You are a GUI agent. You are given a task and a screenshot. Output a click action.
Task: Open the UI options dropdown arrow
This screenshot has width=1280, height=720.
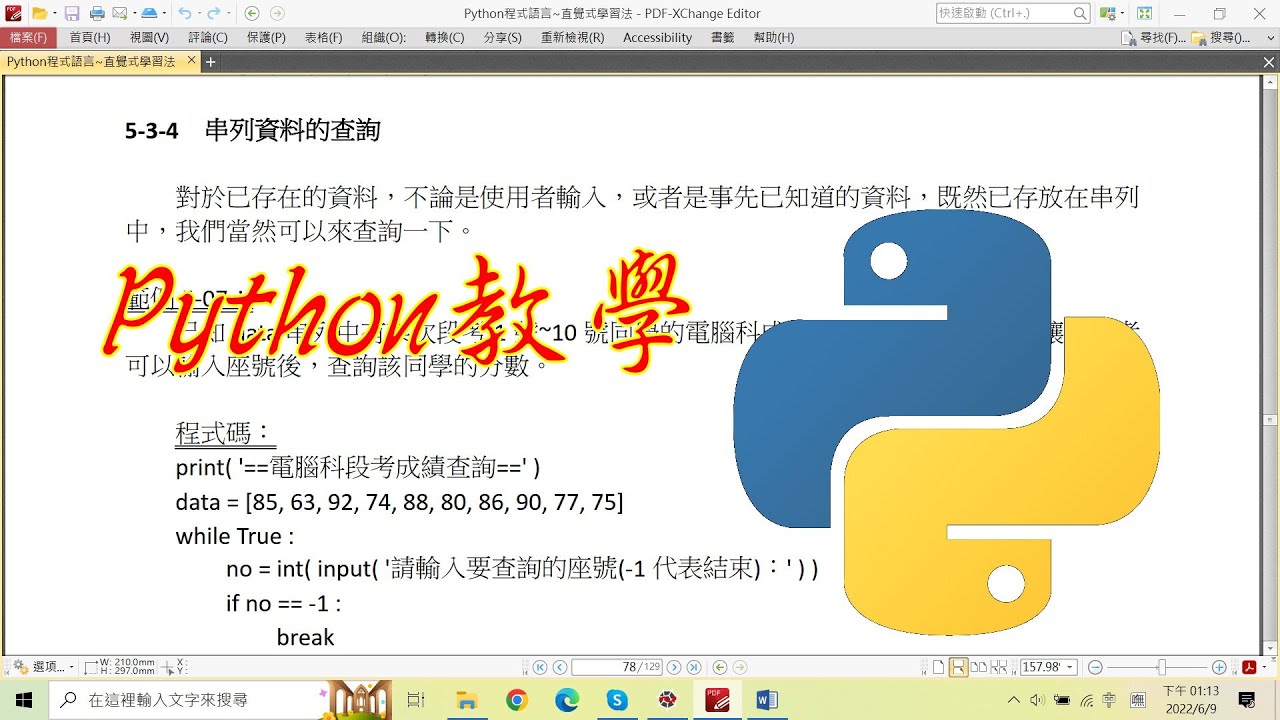coord(1120,13)
